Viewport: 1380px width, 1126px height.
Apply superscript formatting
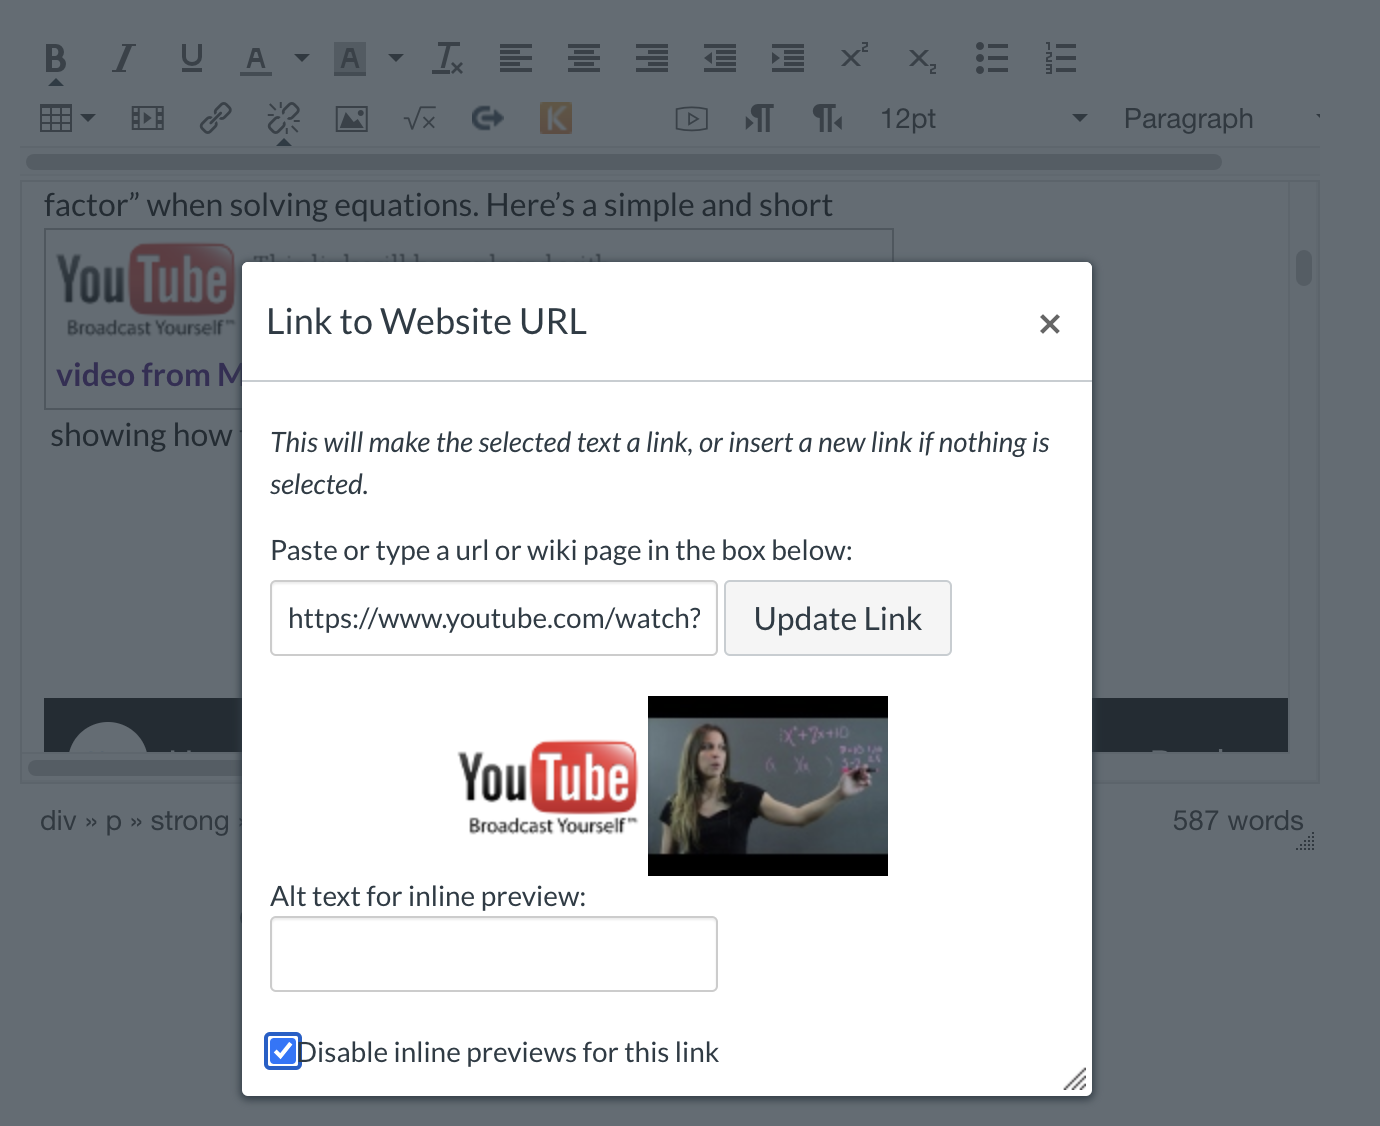(855, 56)
